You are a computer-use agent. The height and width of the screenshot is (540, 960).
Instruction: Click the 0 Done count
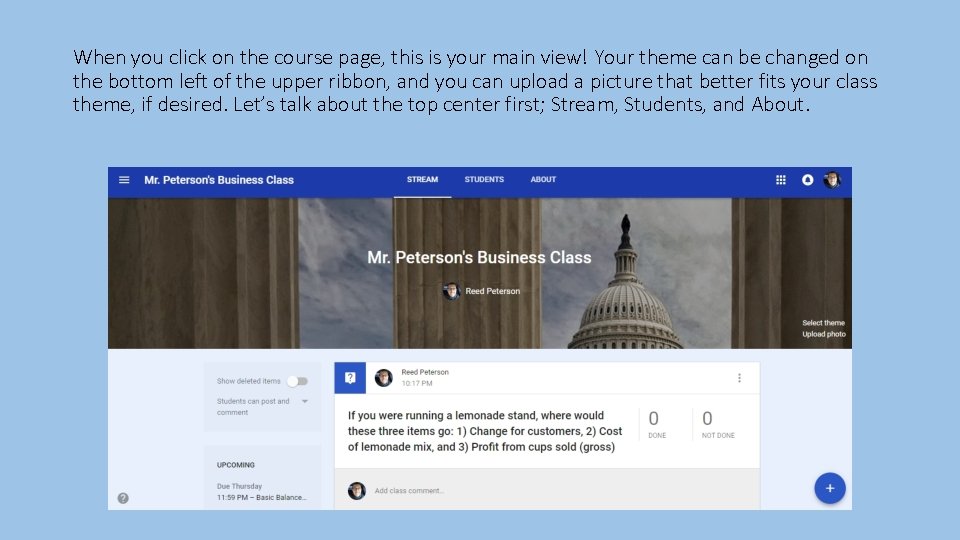(x=657, y=424)
